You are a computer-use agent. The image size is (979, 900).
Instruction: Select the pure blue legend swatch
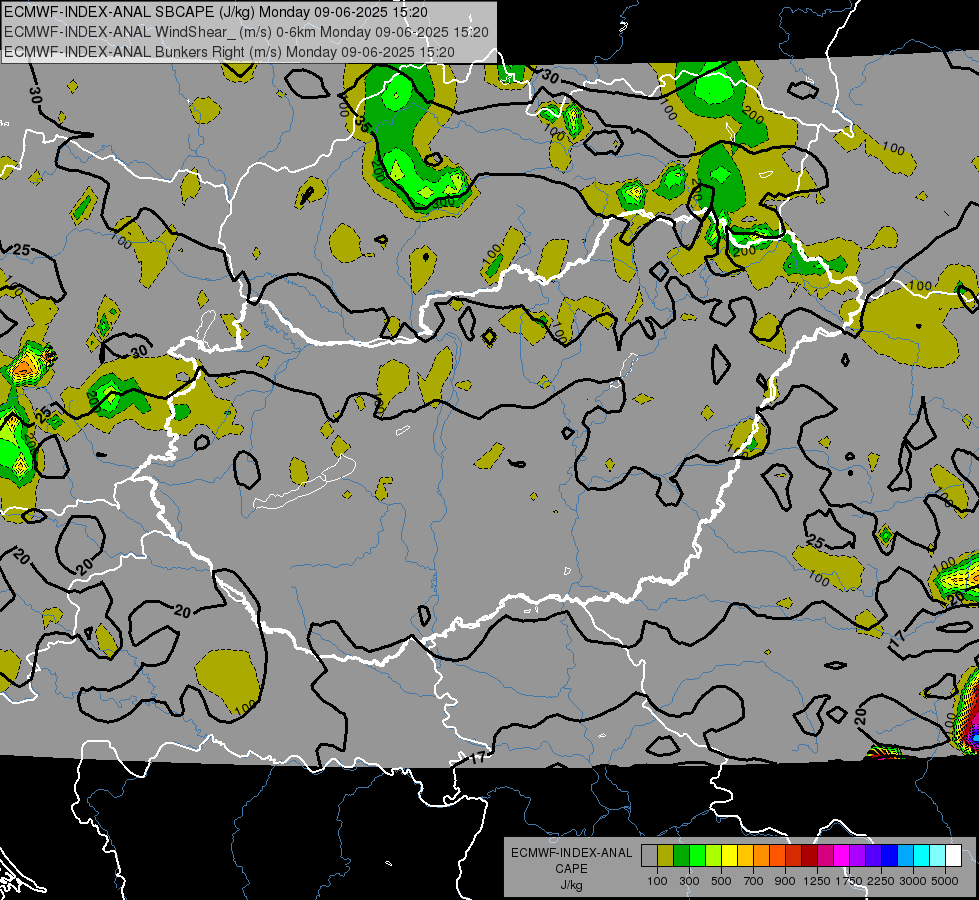click(x=890, y=856)
